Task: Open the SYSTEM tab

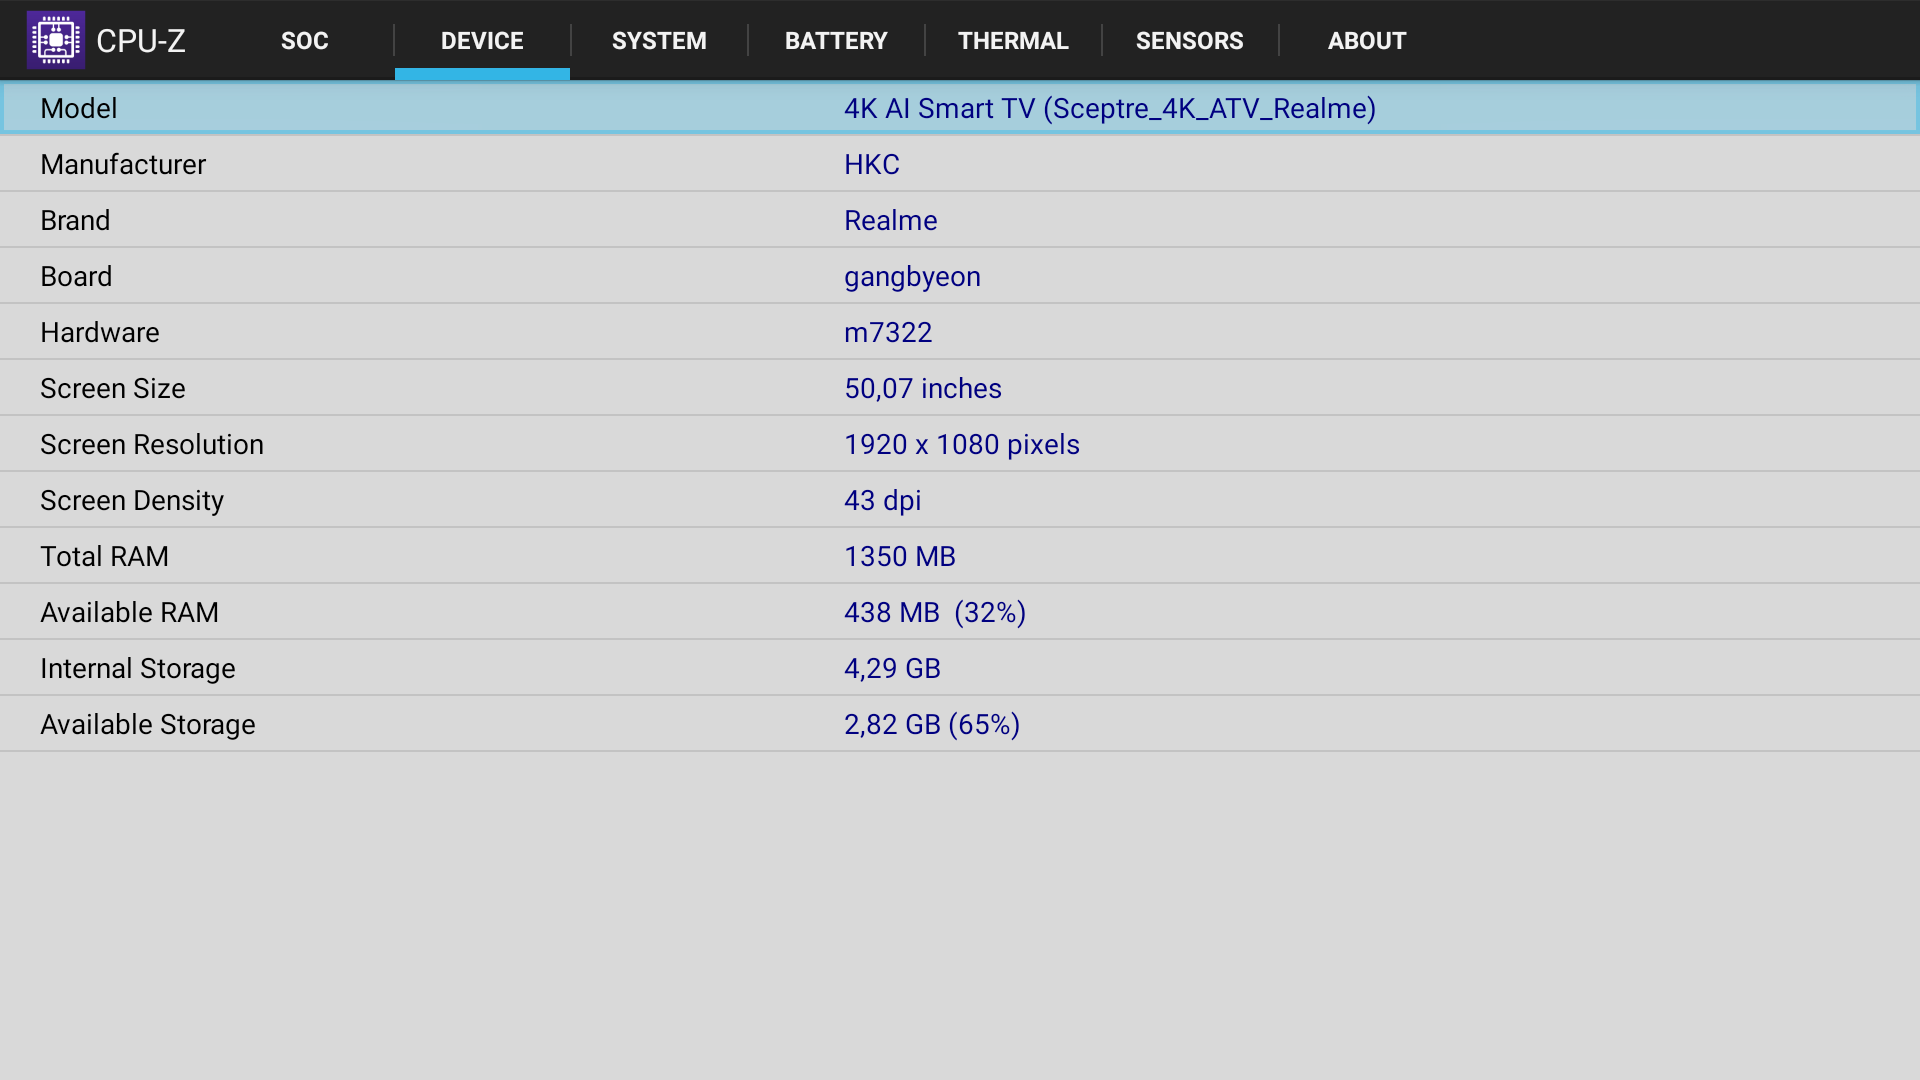Action: click(659, 41)
